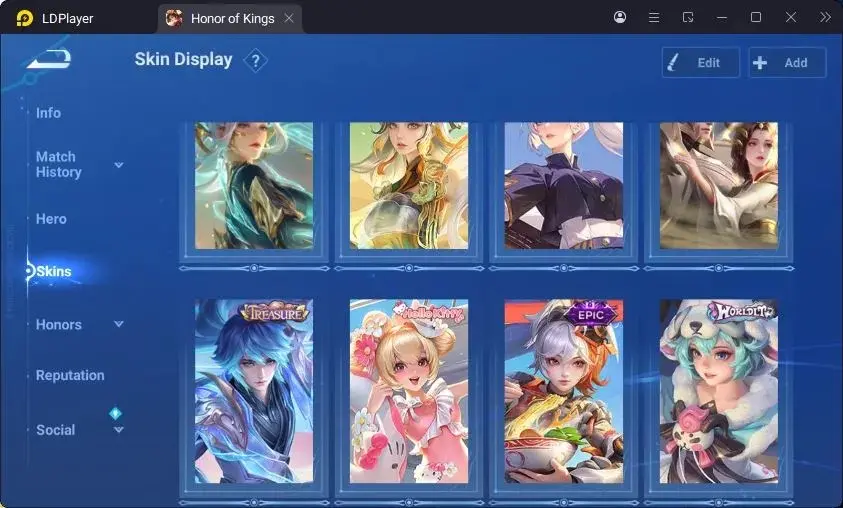Switch to the Honor of Kings tab
The height and width of the screenshot is (508, 843).
(230, 19)
